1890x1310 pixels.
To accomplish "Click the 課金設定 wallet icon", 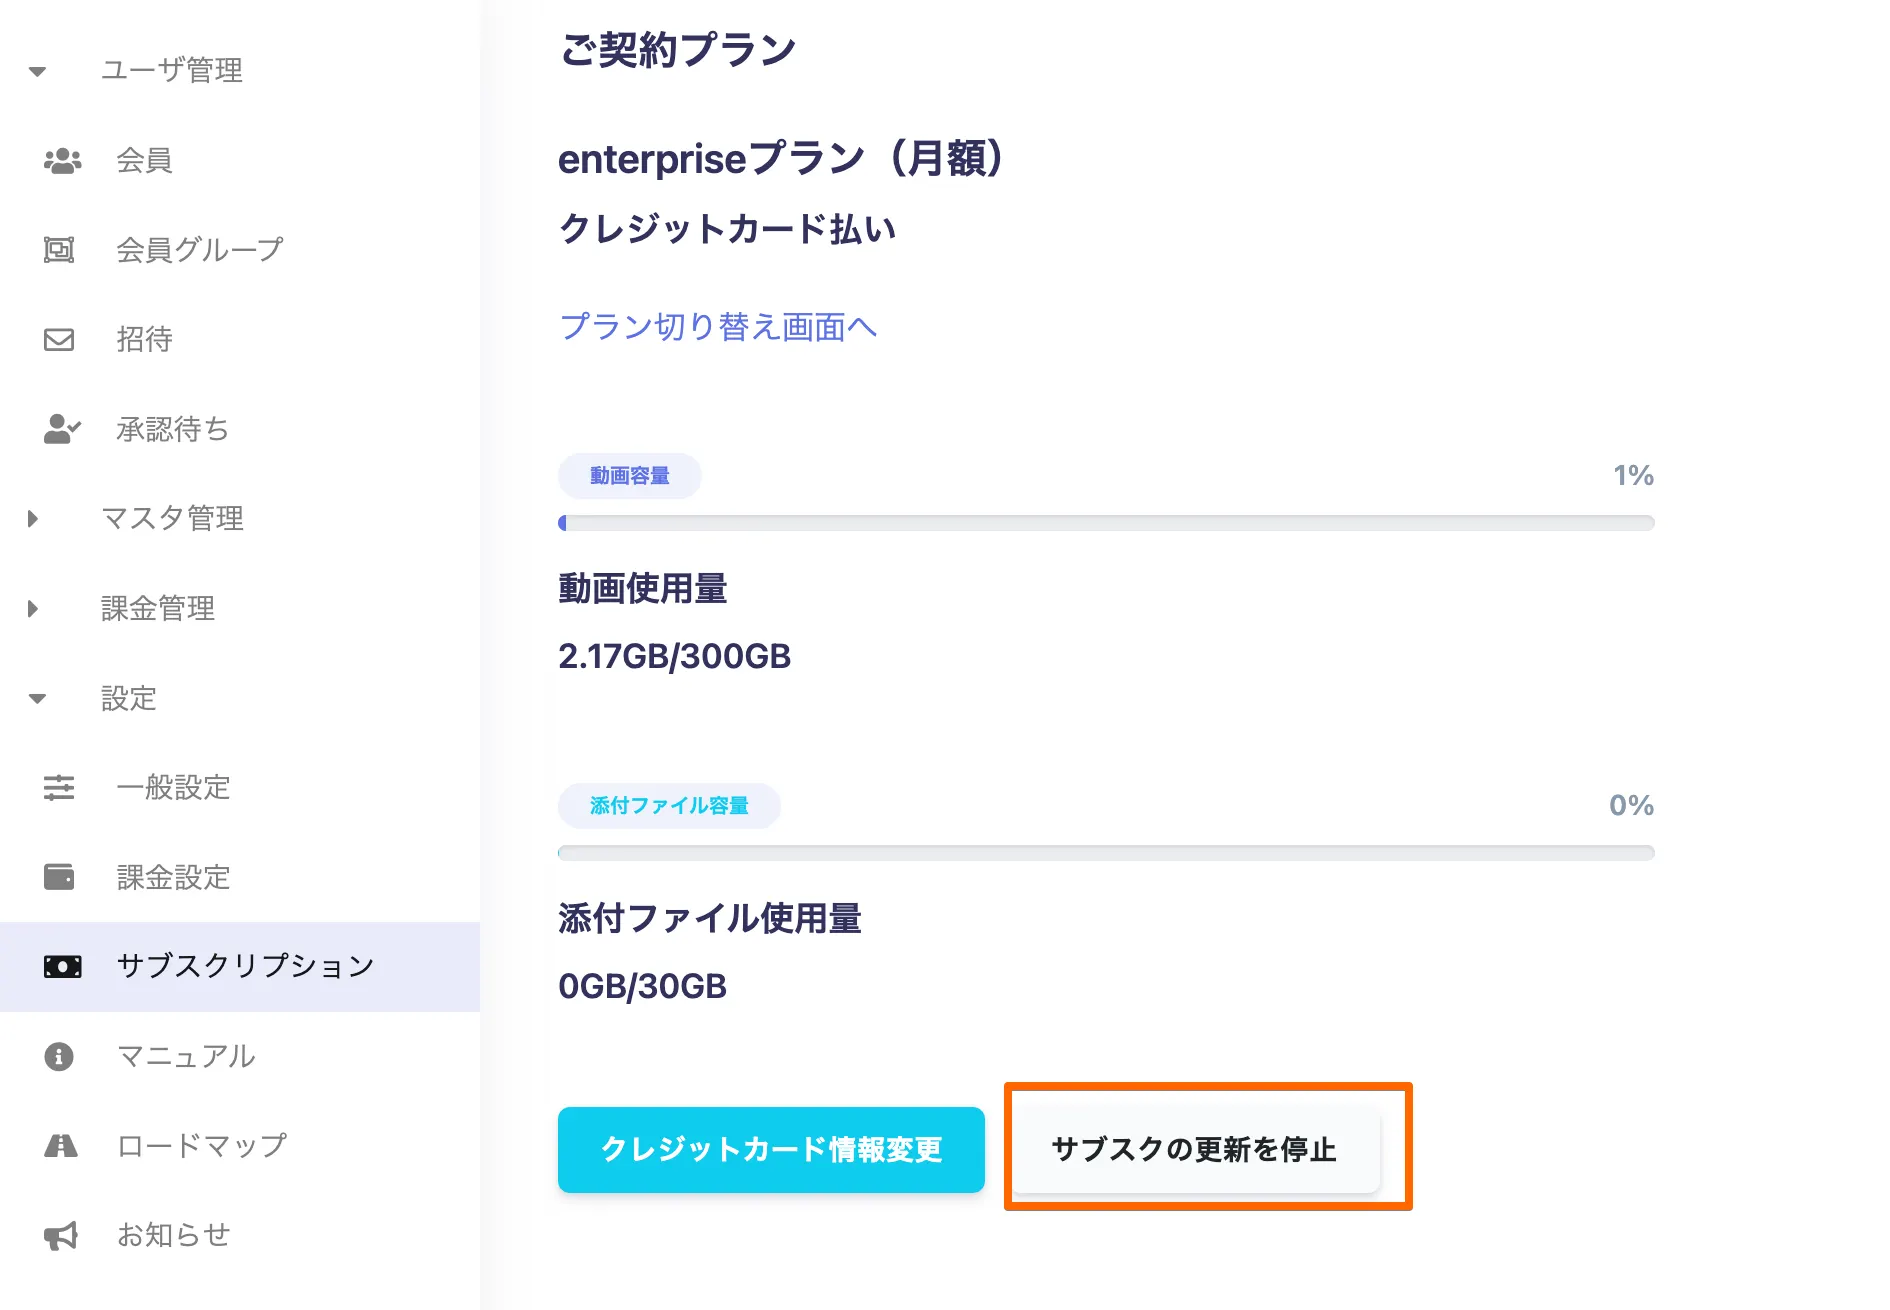I will [x=60, y=877].
